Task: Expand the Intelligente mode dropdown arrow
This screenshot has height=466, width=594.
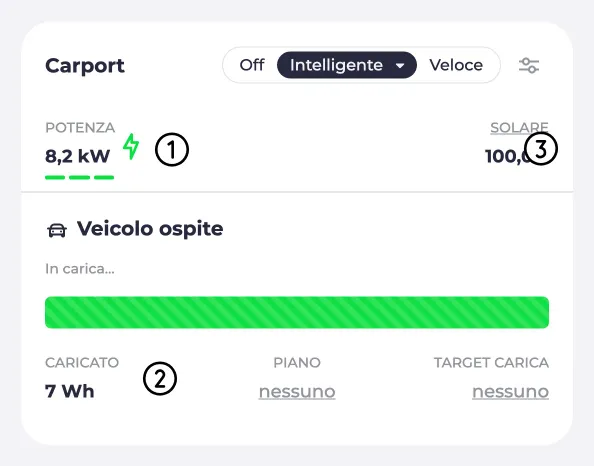Action: tap(400, 66)
